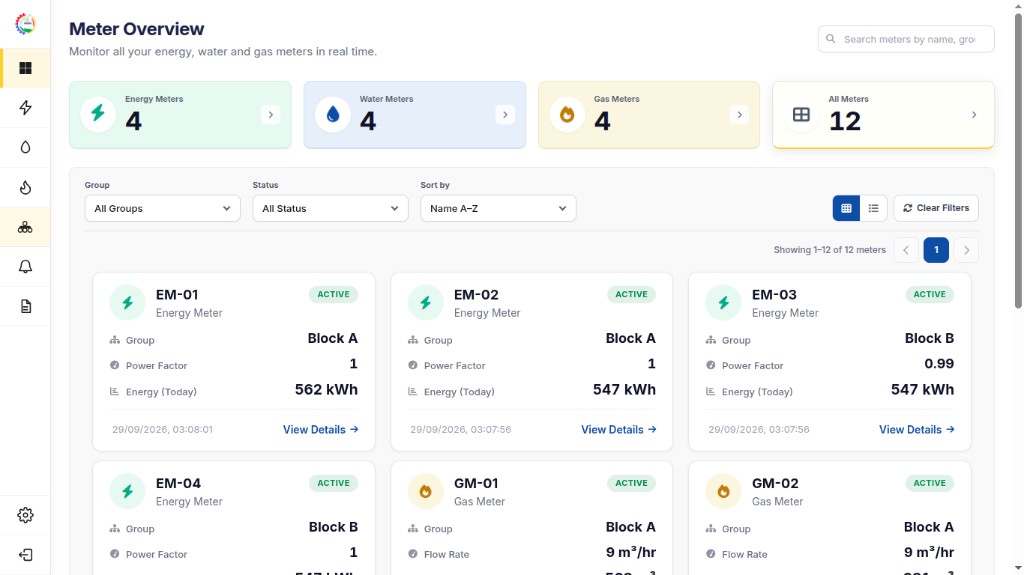Click the chevron on the All Meters card
Viewport: 1024px width, 575px height.
point(974,115)
